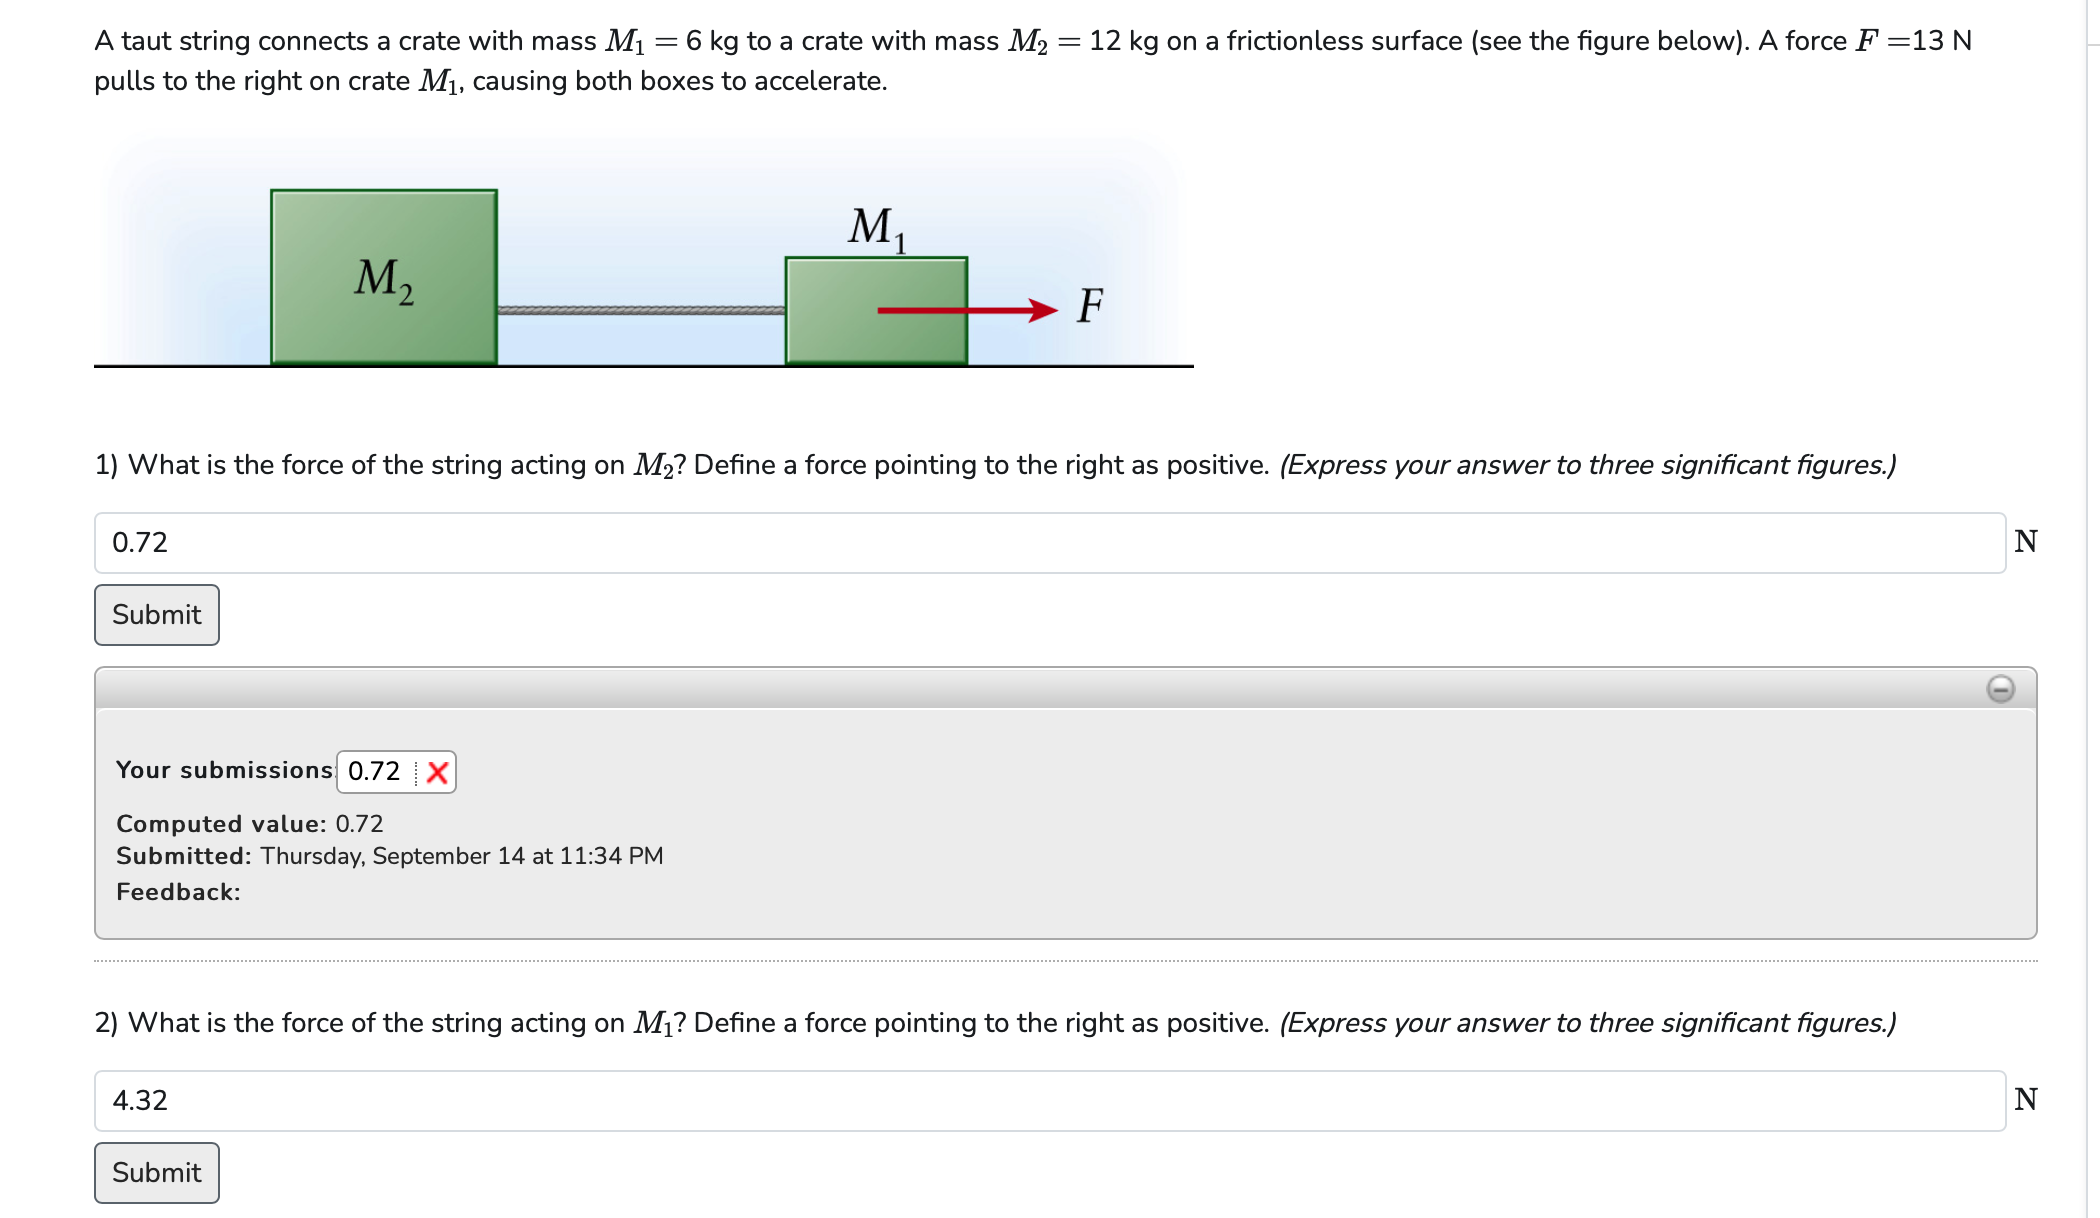Click the M2 crate in the figure
Viewport: 2100px width, 1218px height.
tap(383, 277)
